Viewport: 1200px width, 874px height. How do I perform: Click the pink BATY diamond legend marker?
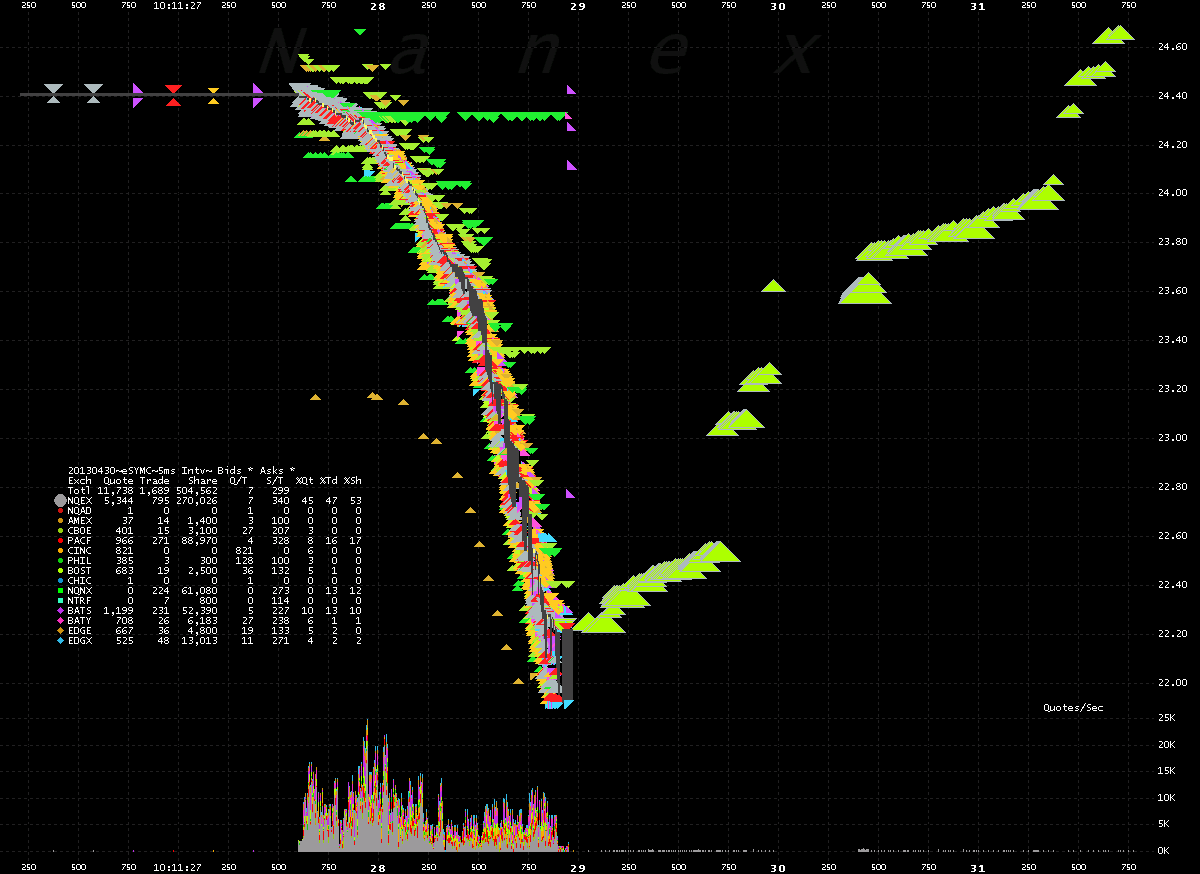click(60, 620)
